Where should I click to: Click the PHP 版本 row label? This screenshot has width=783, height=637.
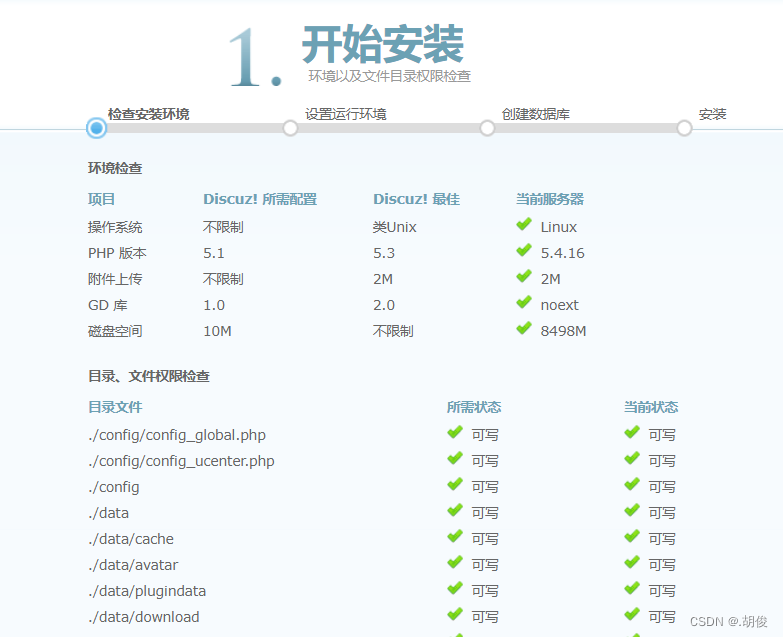117,253
